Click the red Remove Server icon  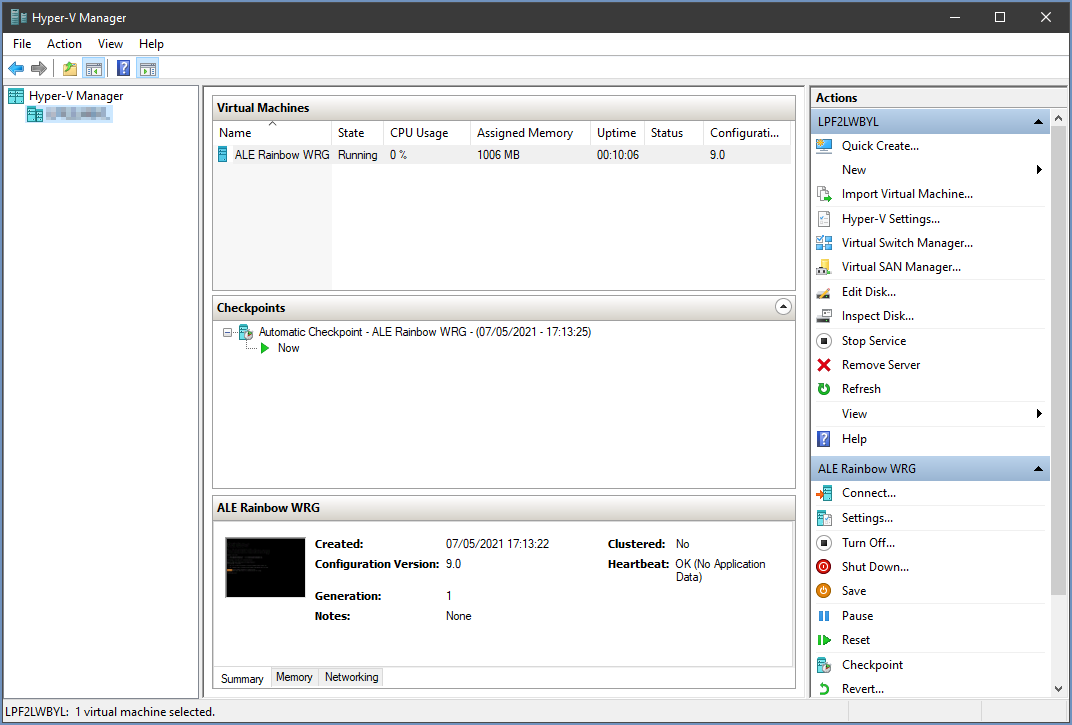click(824, 365)
